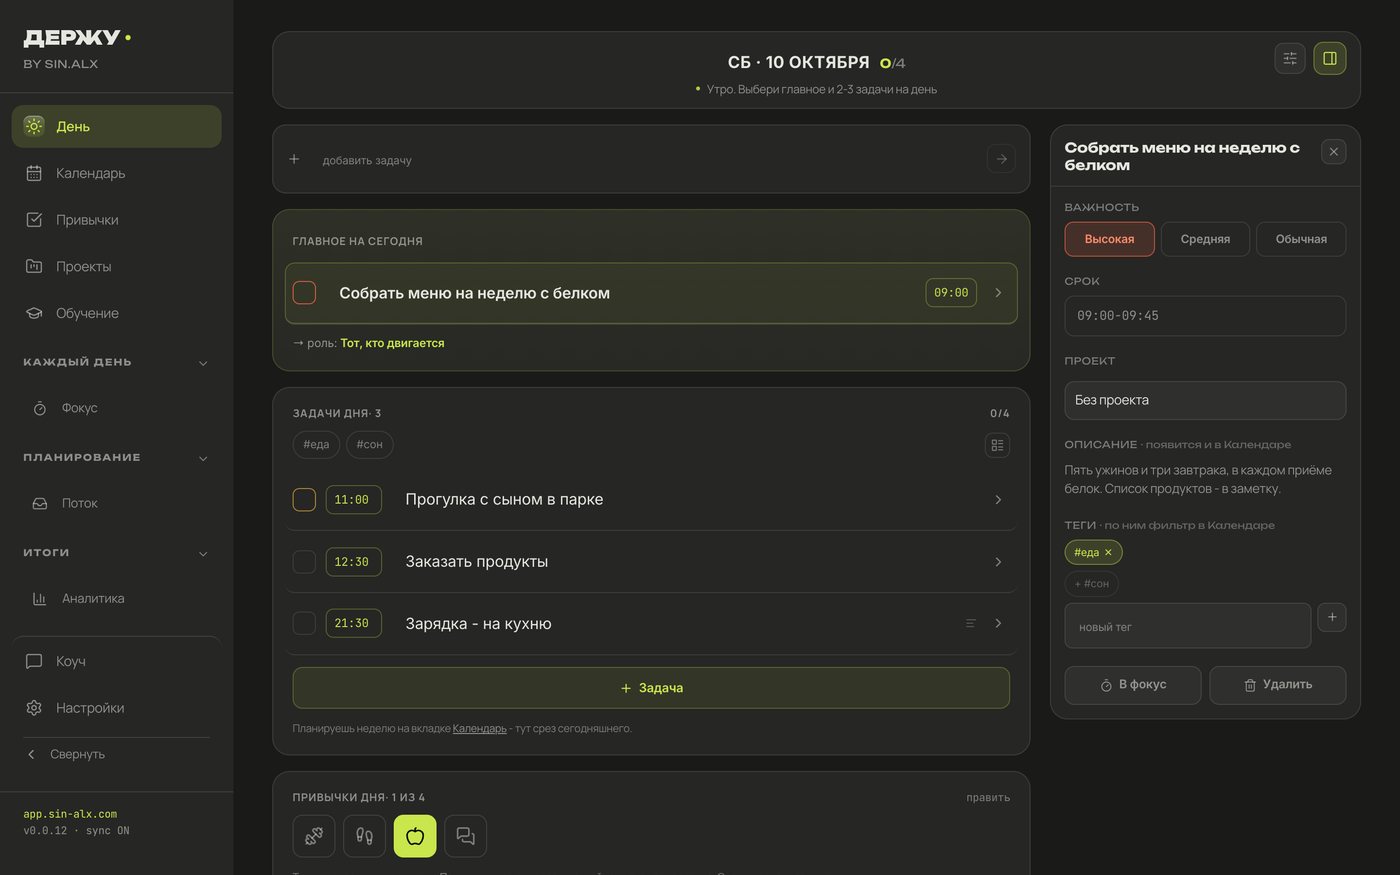Screen dimensions: 1400x875
Task: Follow the Календарь link in hint
Action: pyautogui.click(x=480, y=728)
